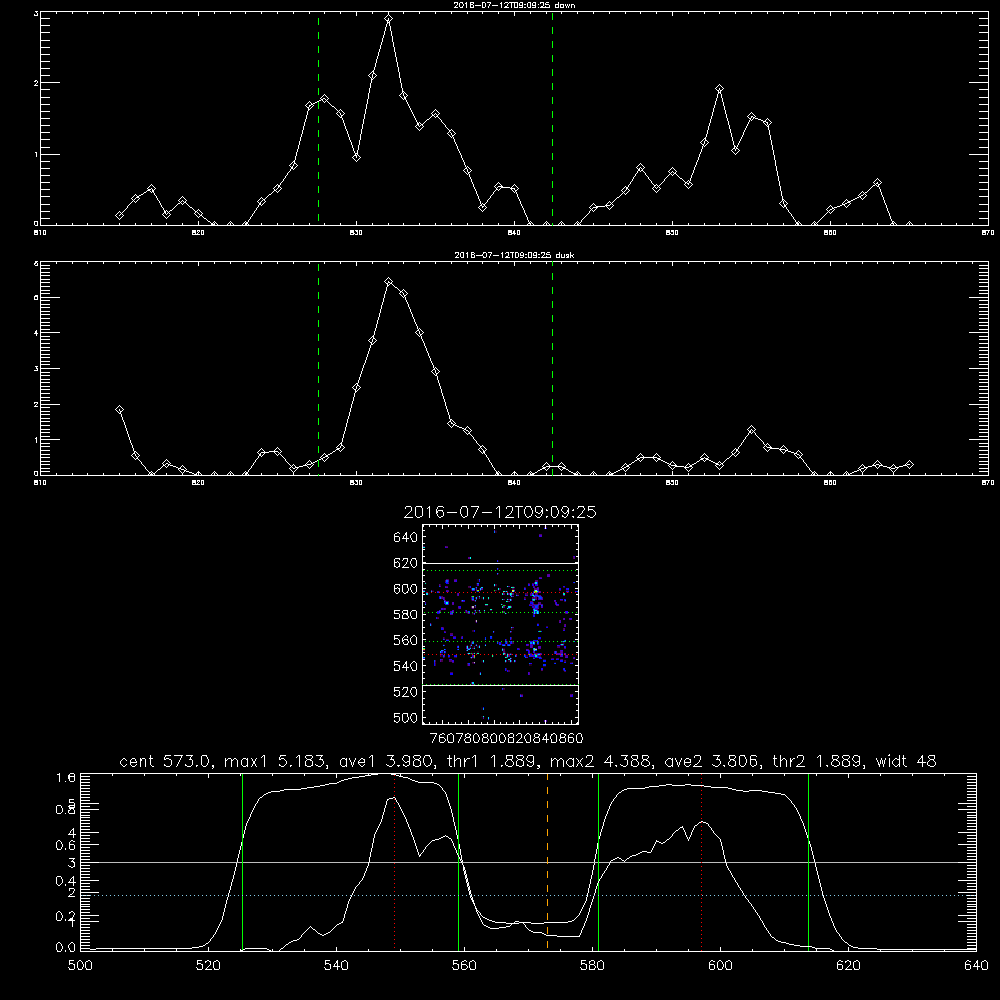Click the '1.6' y-axis label of the bottom plot
Viewport: 1000px width, 1000px height.
[66, 777]
